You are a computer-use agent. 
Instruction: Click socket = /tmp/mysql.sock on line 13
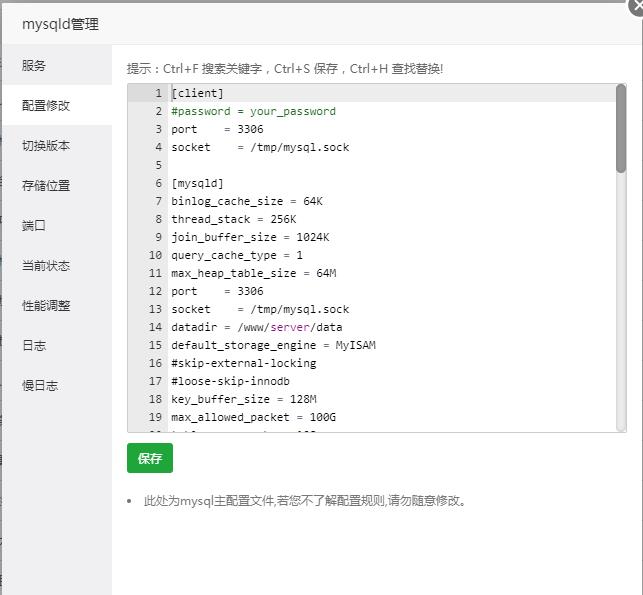(260, 309)
